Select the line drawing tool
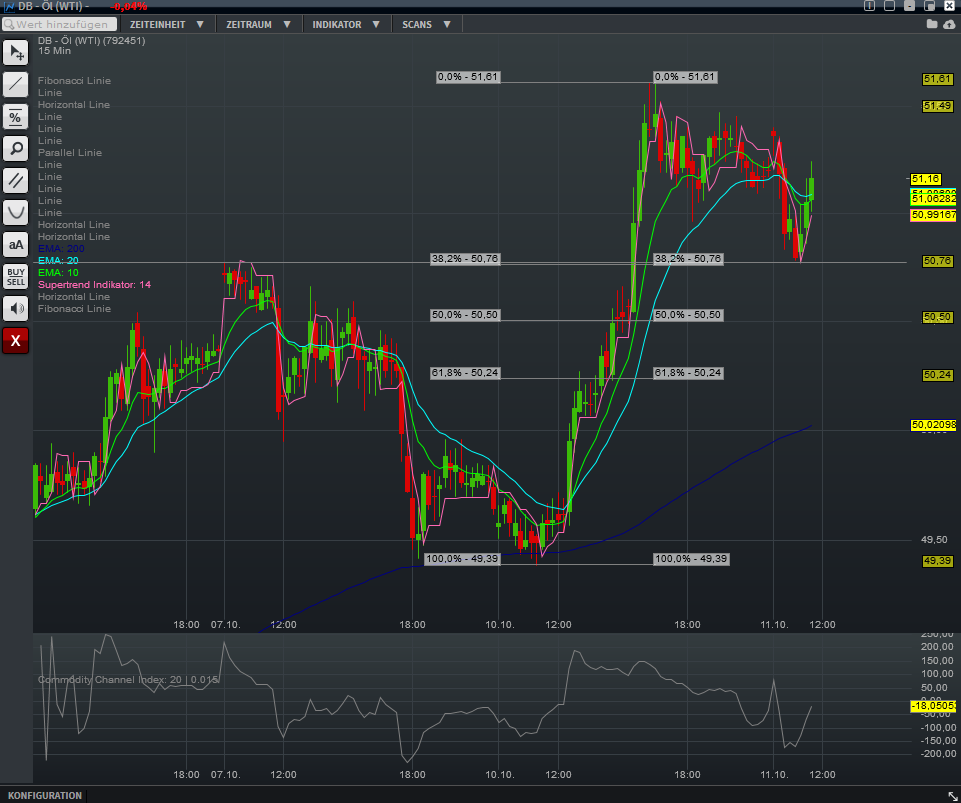The image size is (961, 803). (x=15, y=85)
